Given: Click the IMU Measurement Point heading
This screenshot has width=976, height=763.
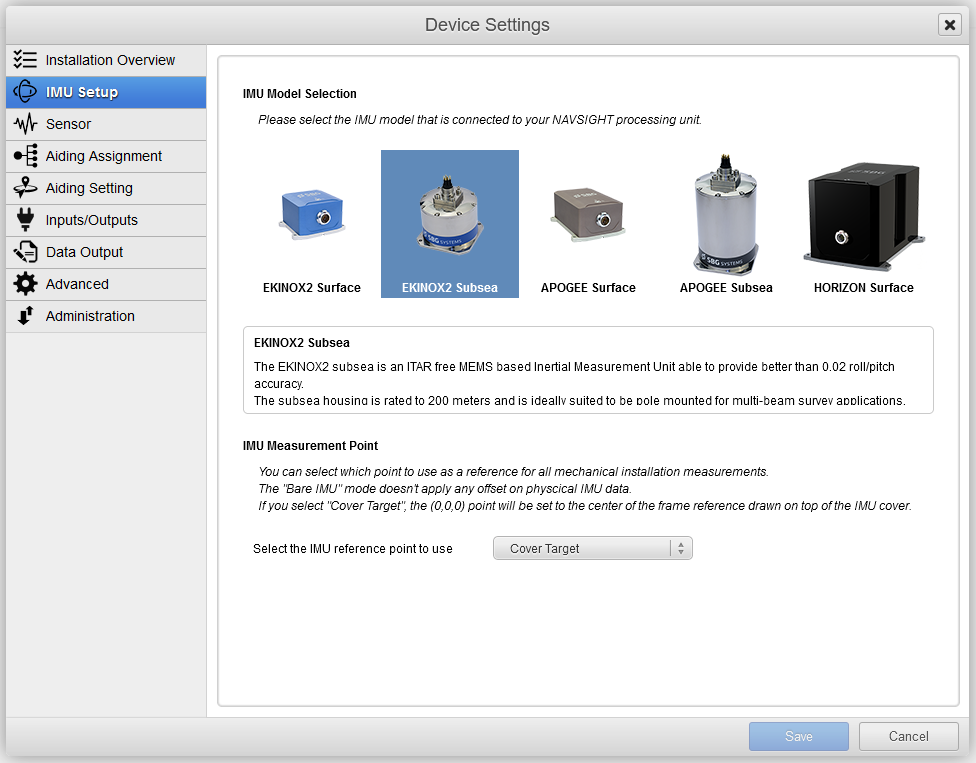Looking at the screenshot, I should click(310, 446).
